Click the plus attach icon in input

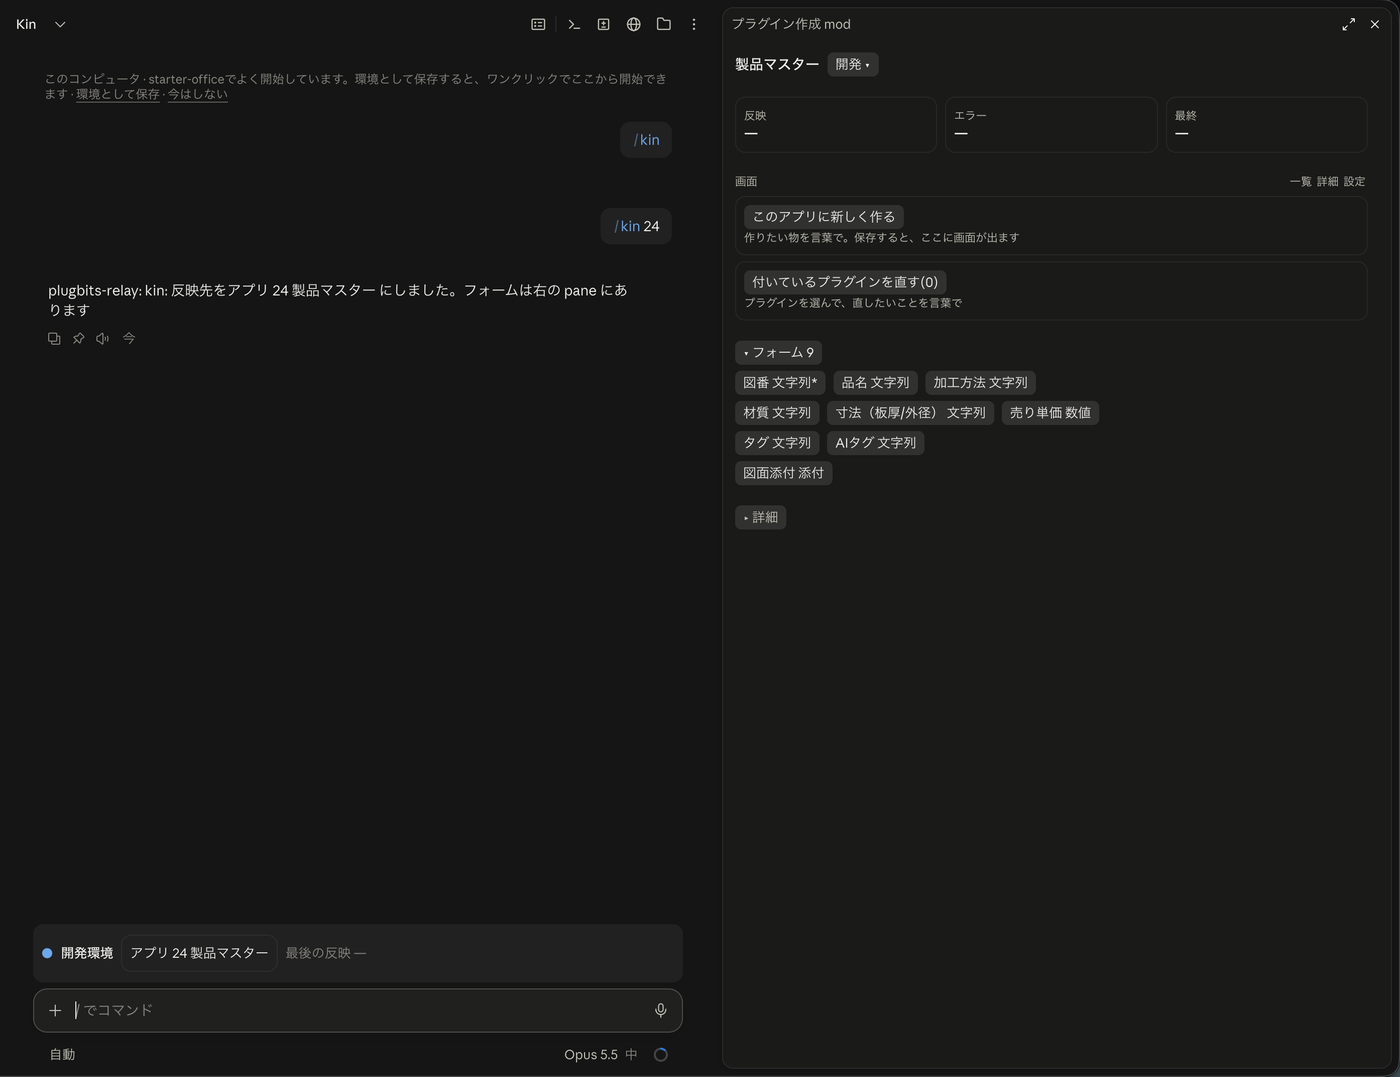(x=55, y=1010)
